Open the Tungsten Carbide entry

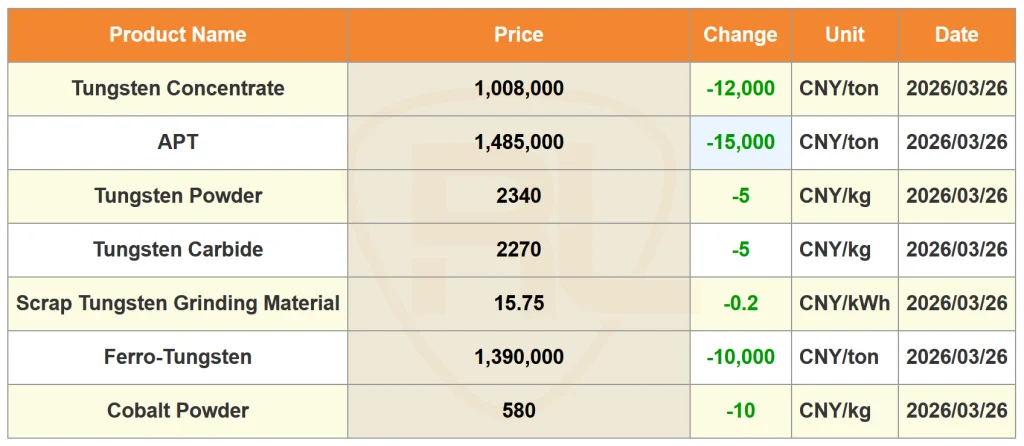pyautogui.click(x=178, y=249)
